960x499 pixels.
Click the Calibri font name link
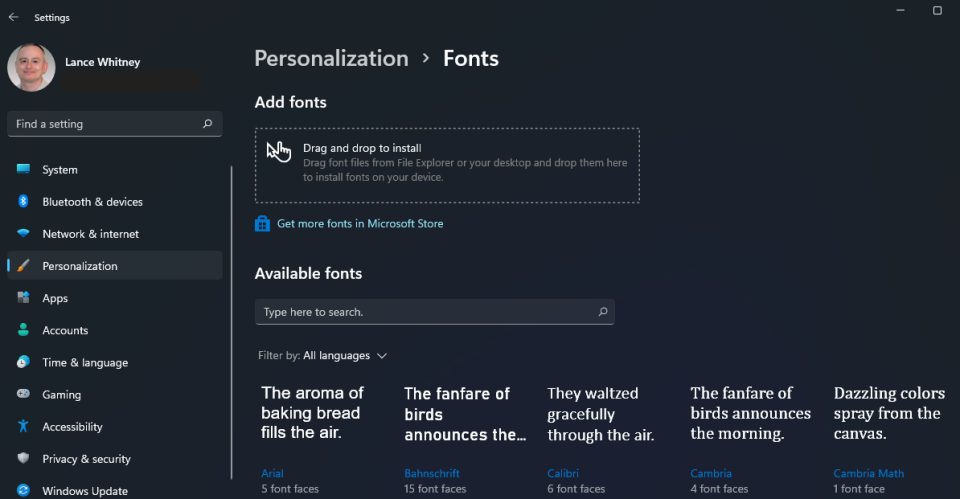563,473
